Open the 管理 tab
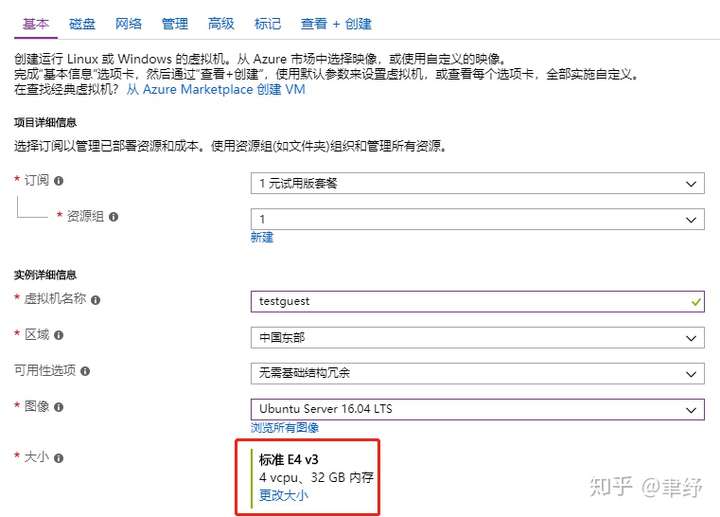720x517 pixels. click(175, 23)
